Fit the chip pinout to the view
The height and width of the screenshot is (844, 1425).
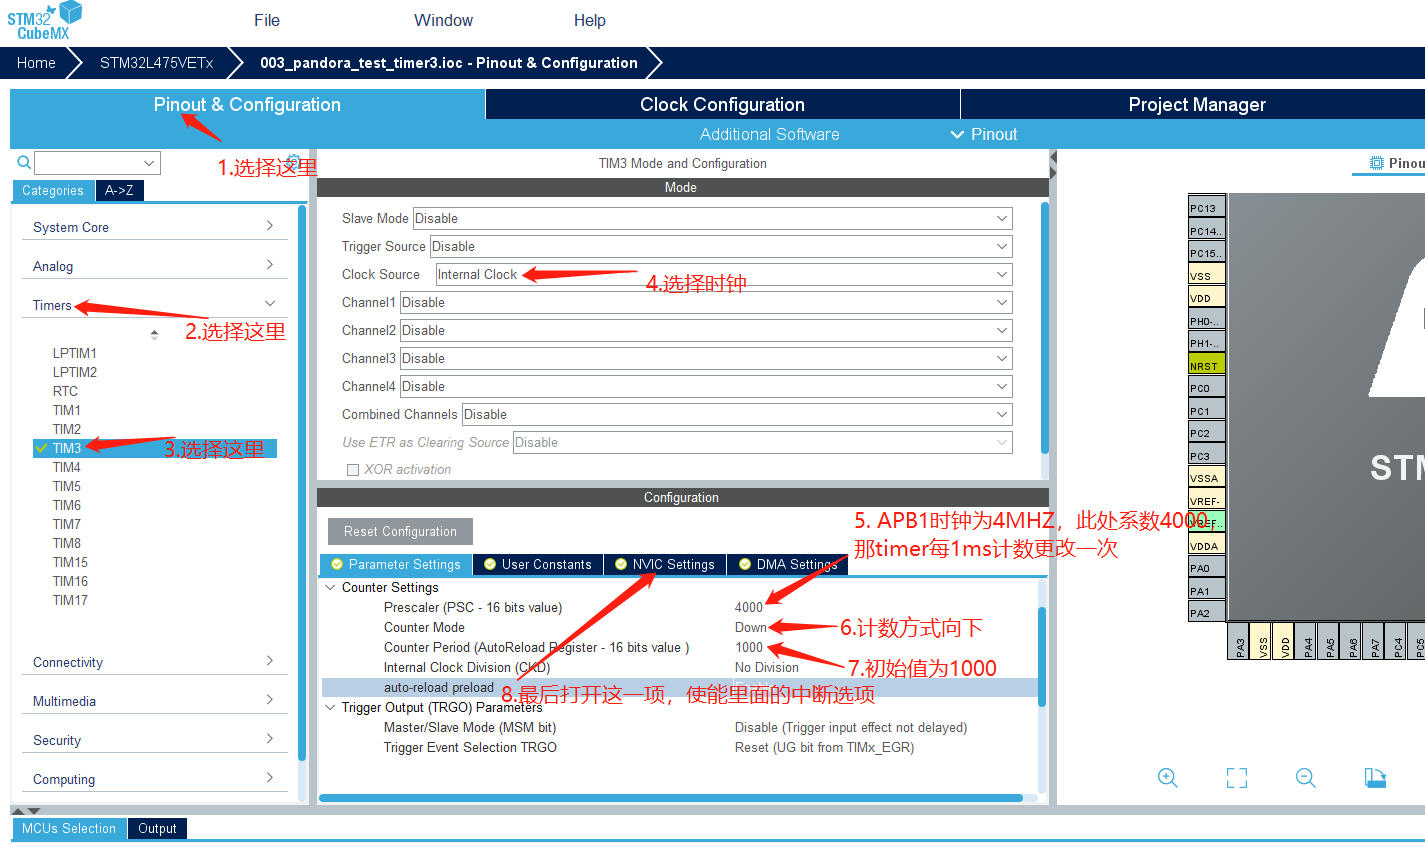click(x=1237, y=778)
